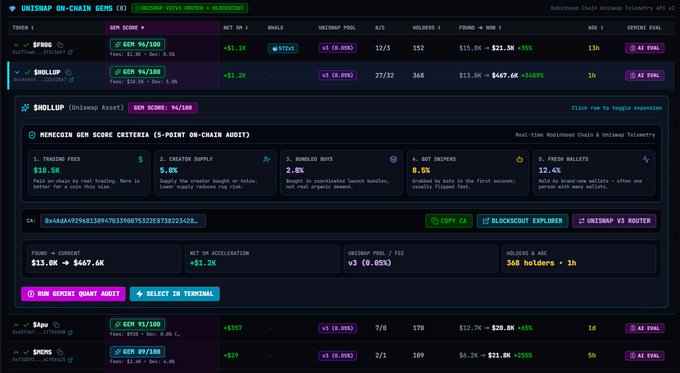This screenshot has width=680, height=373.
Task: Open $HOLLUP row external link icon
Action: coord(71,80)
